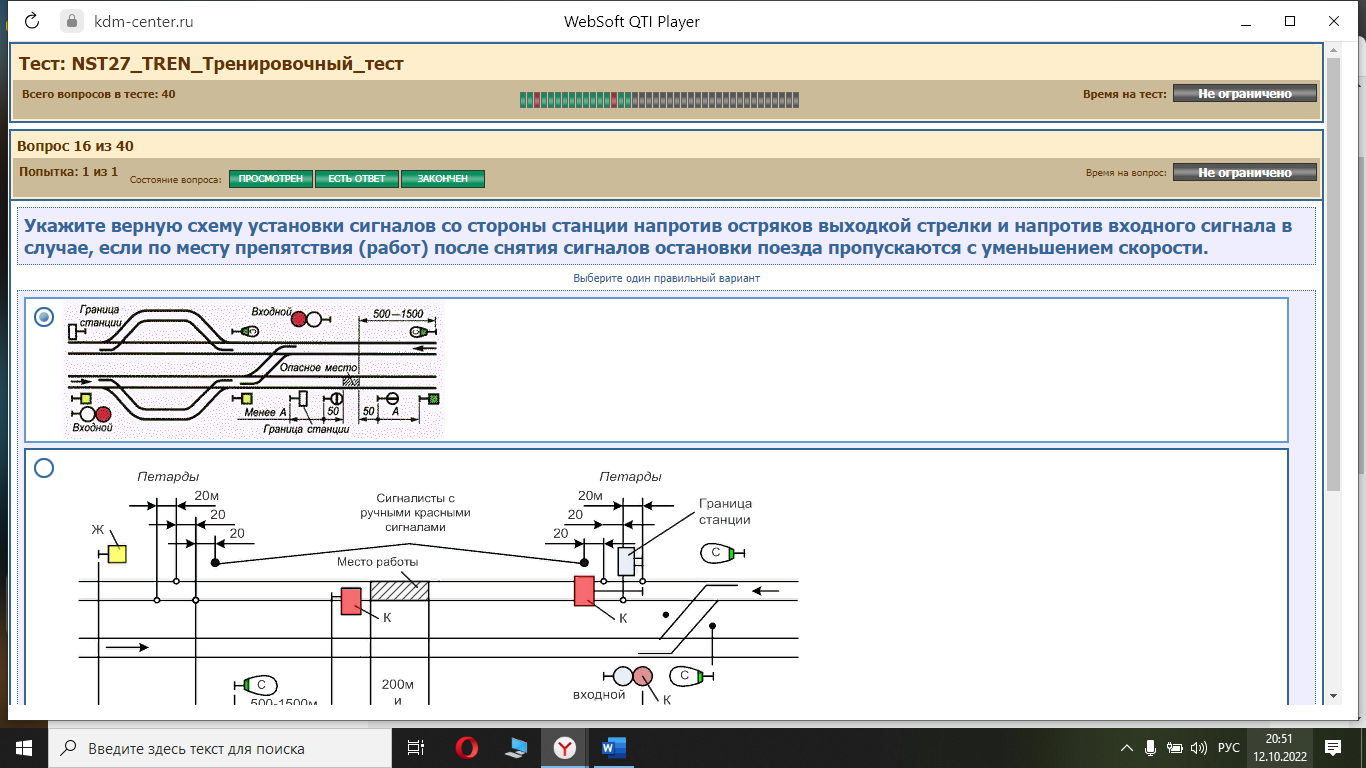The image size is (1366, 768).
Task: Click the Вопрос 16 из 40 heading
Action: point(76,146)
